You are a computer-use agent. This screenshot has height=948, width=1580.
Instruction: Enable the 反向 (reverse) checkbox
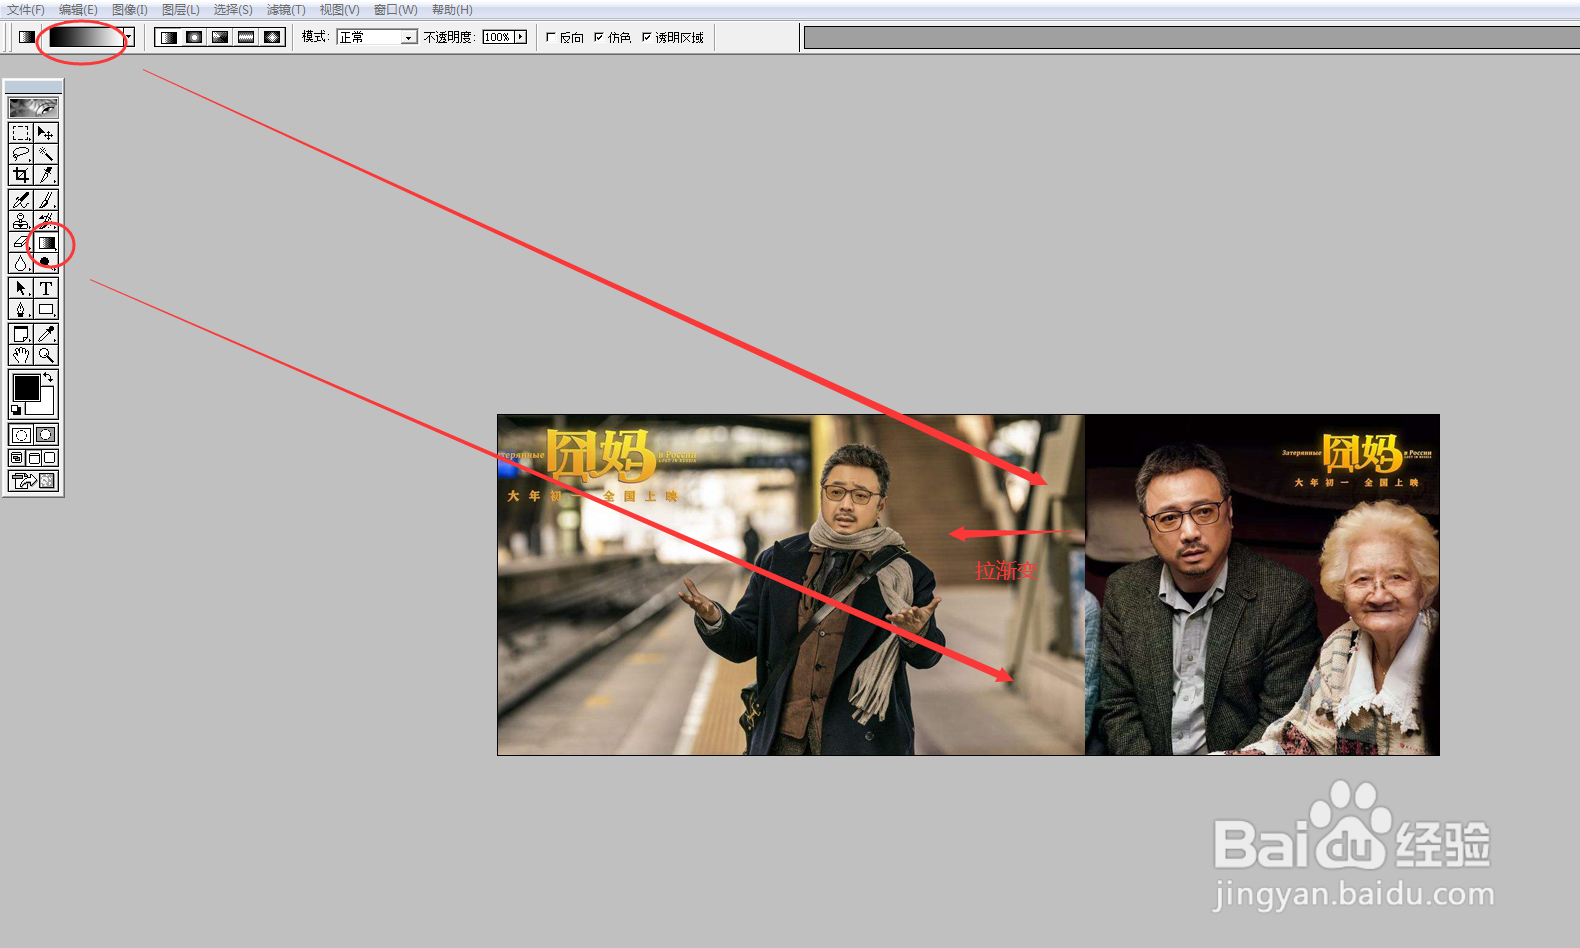point(551,37)
